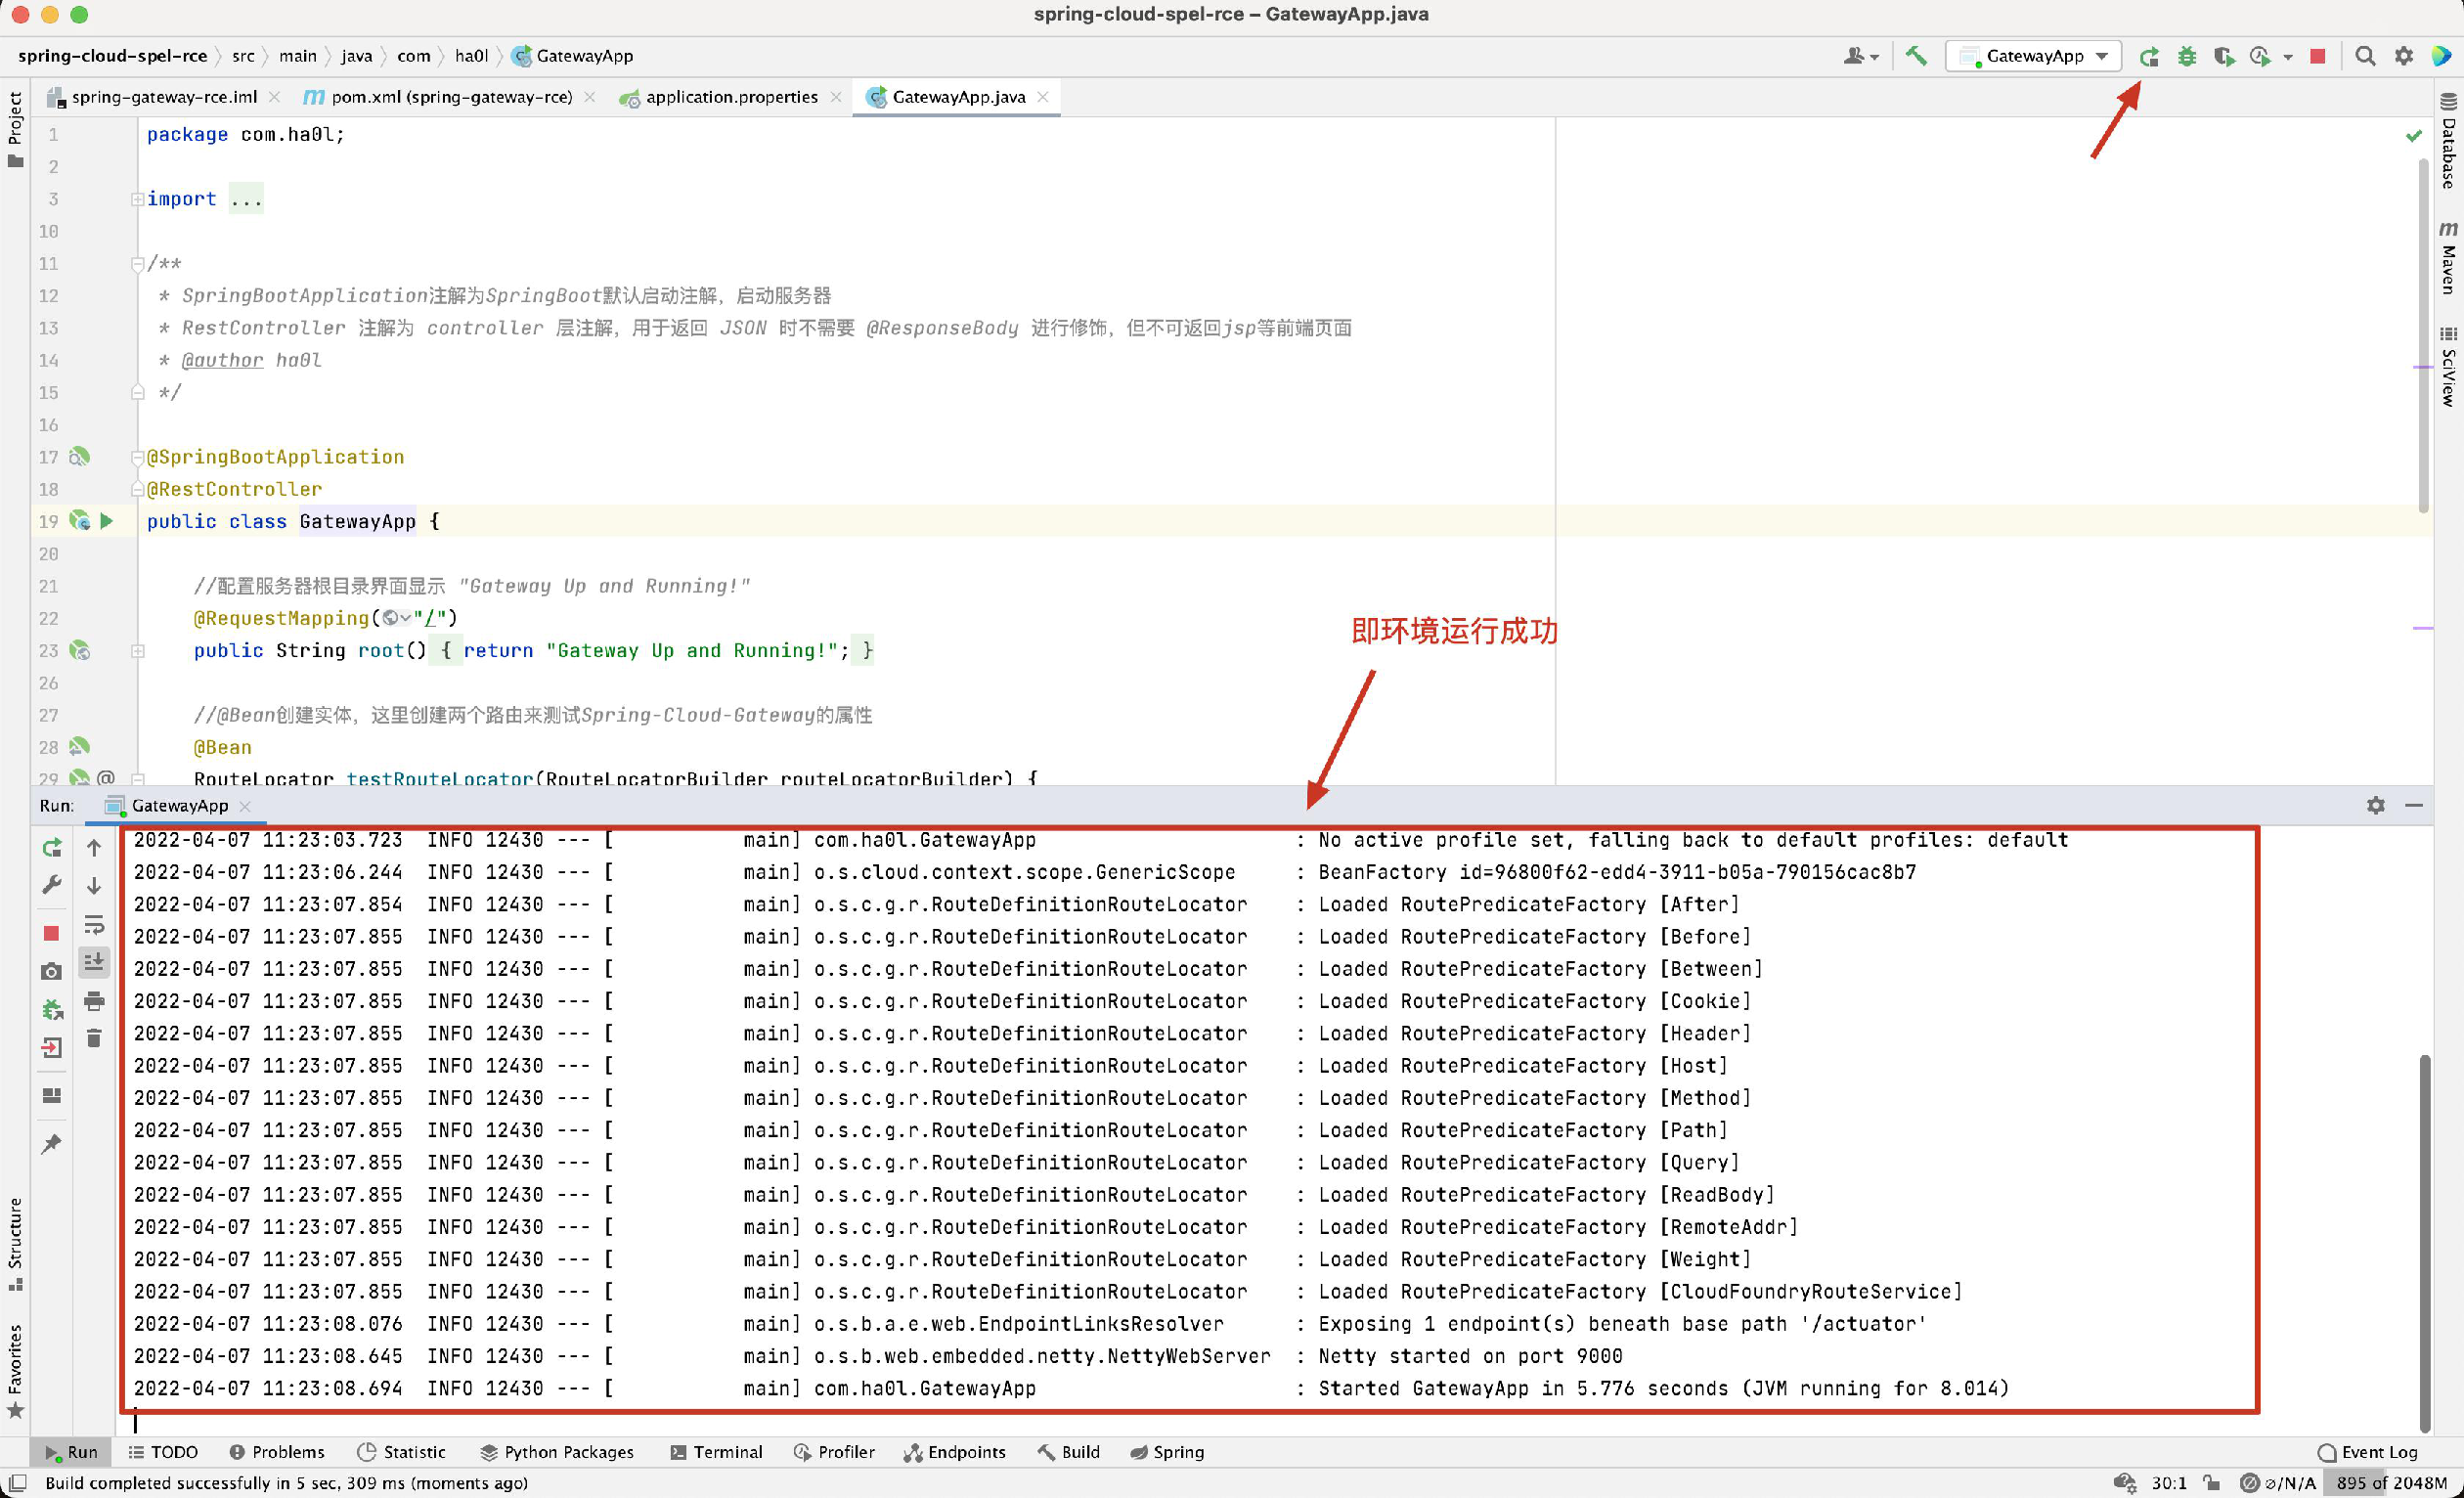Click the Rerun GatewayApp toolbar icon
The image size is (2464, 1498).
pos(2148,57)
